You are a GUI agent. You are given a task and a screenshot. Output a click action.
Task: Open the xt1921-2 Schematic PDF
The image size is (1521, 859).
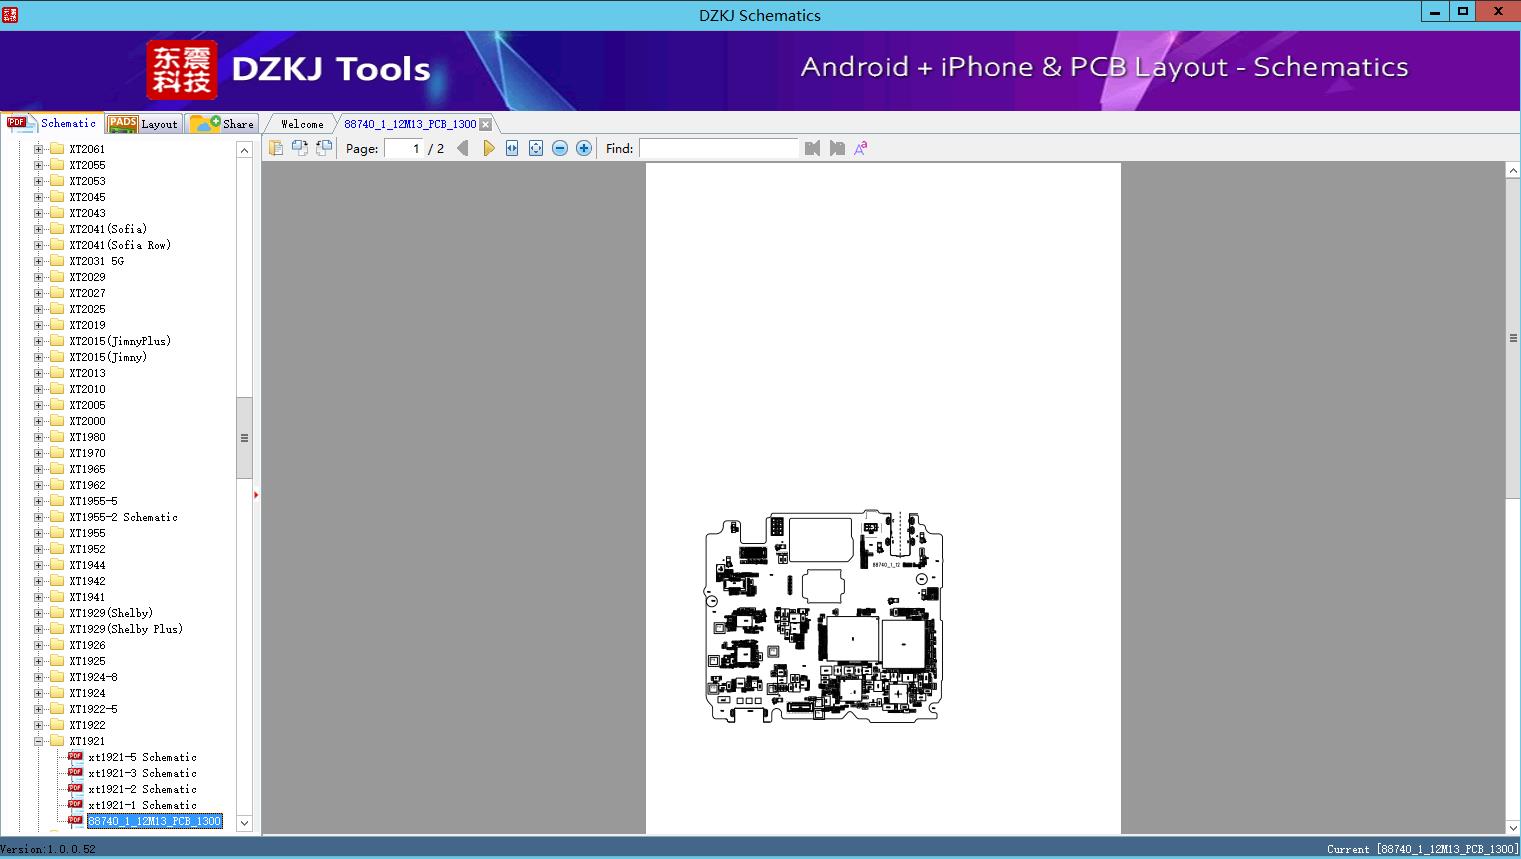tap(142, 789)
